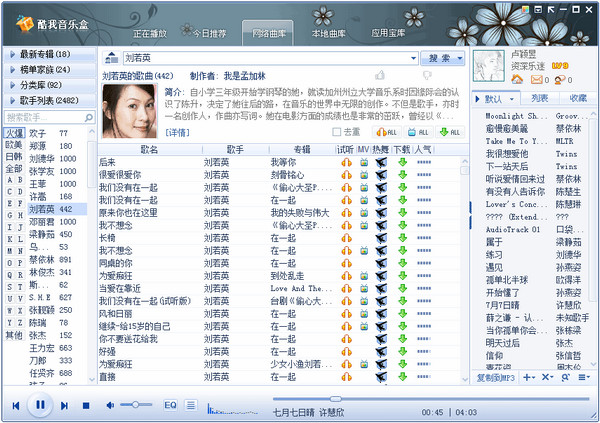Click the listen ALL button

click(x=386, y=132)
